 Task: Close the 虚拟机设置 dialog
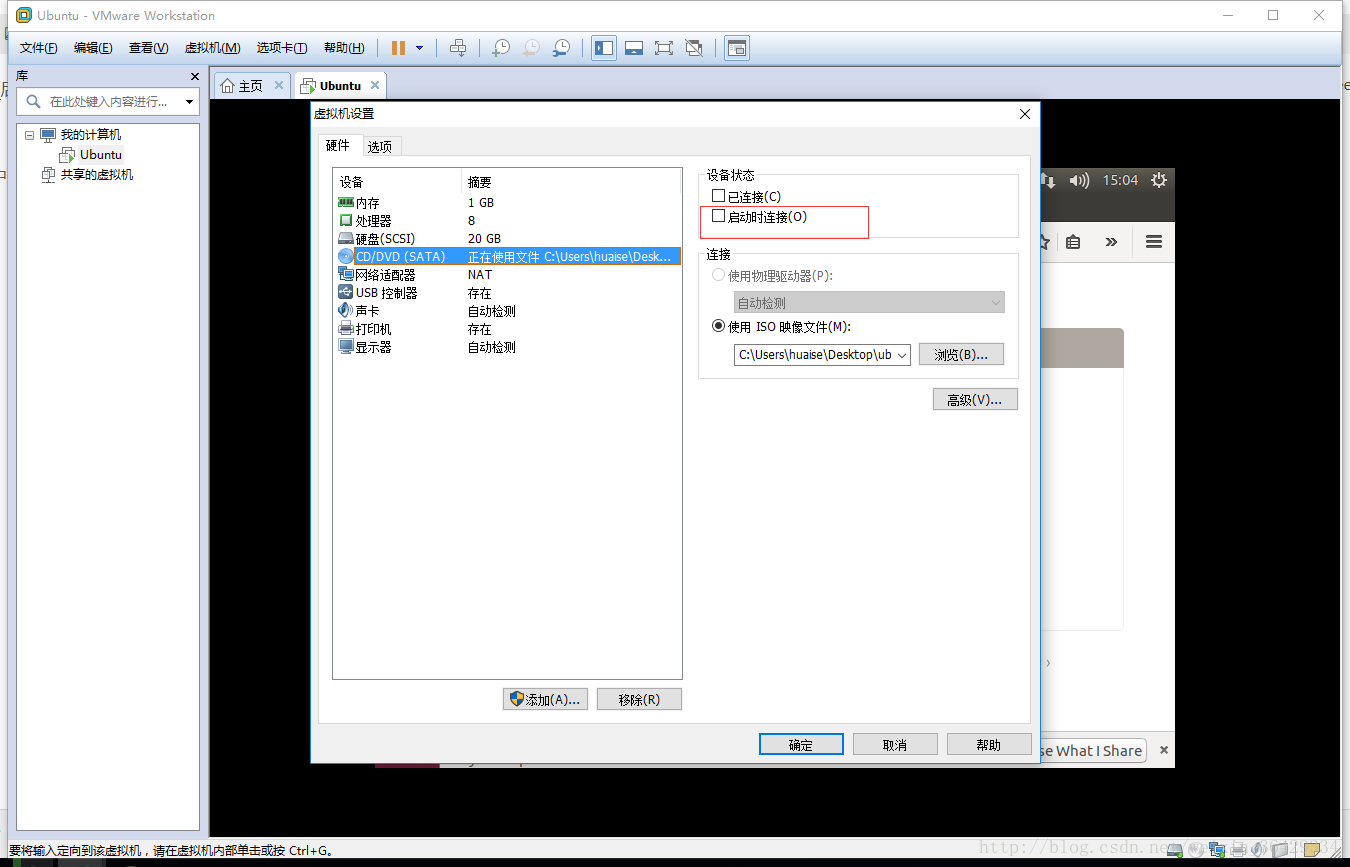tap(1024, 114)
